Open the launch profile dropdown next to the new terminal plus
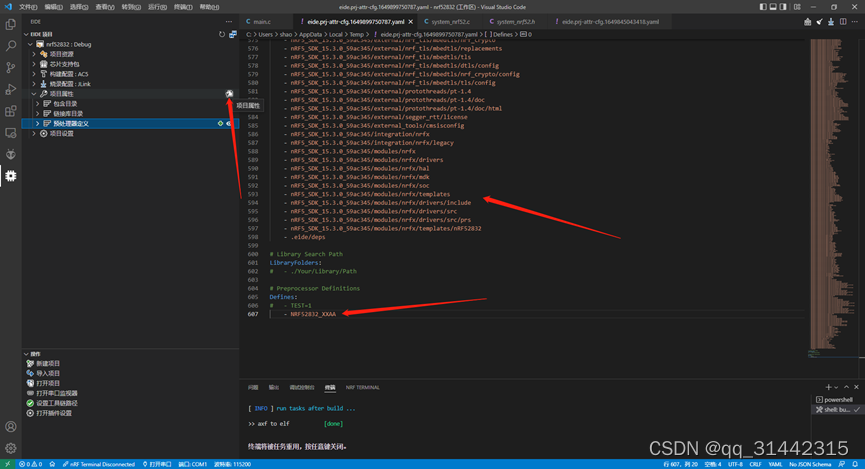This screenshot has height=469, width=865. [836, 387]
